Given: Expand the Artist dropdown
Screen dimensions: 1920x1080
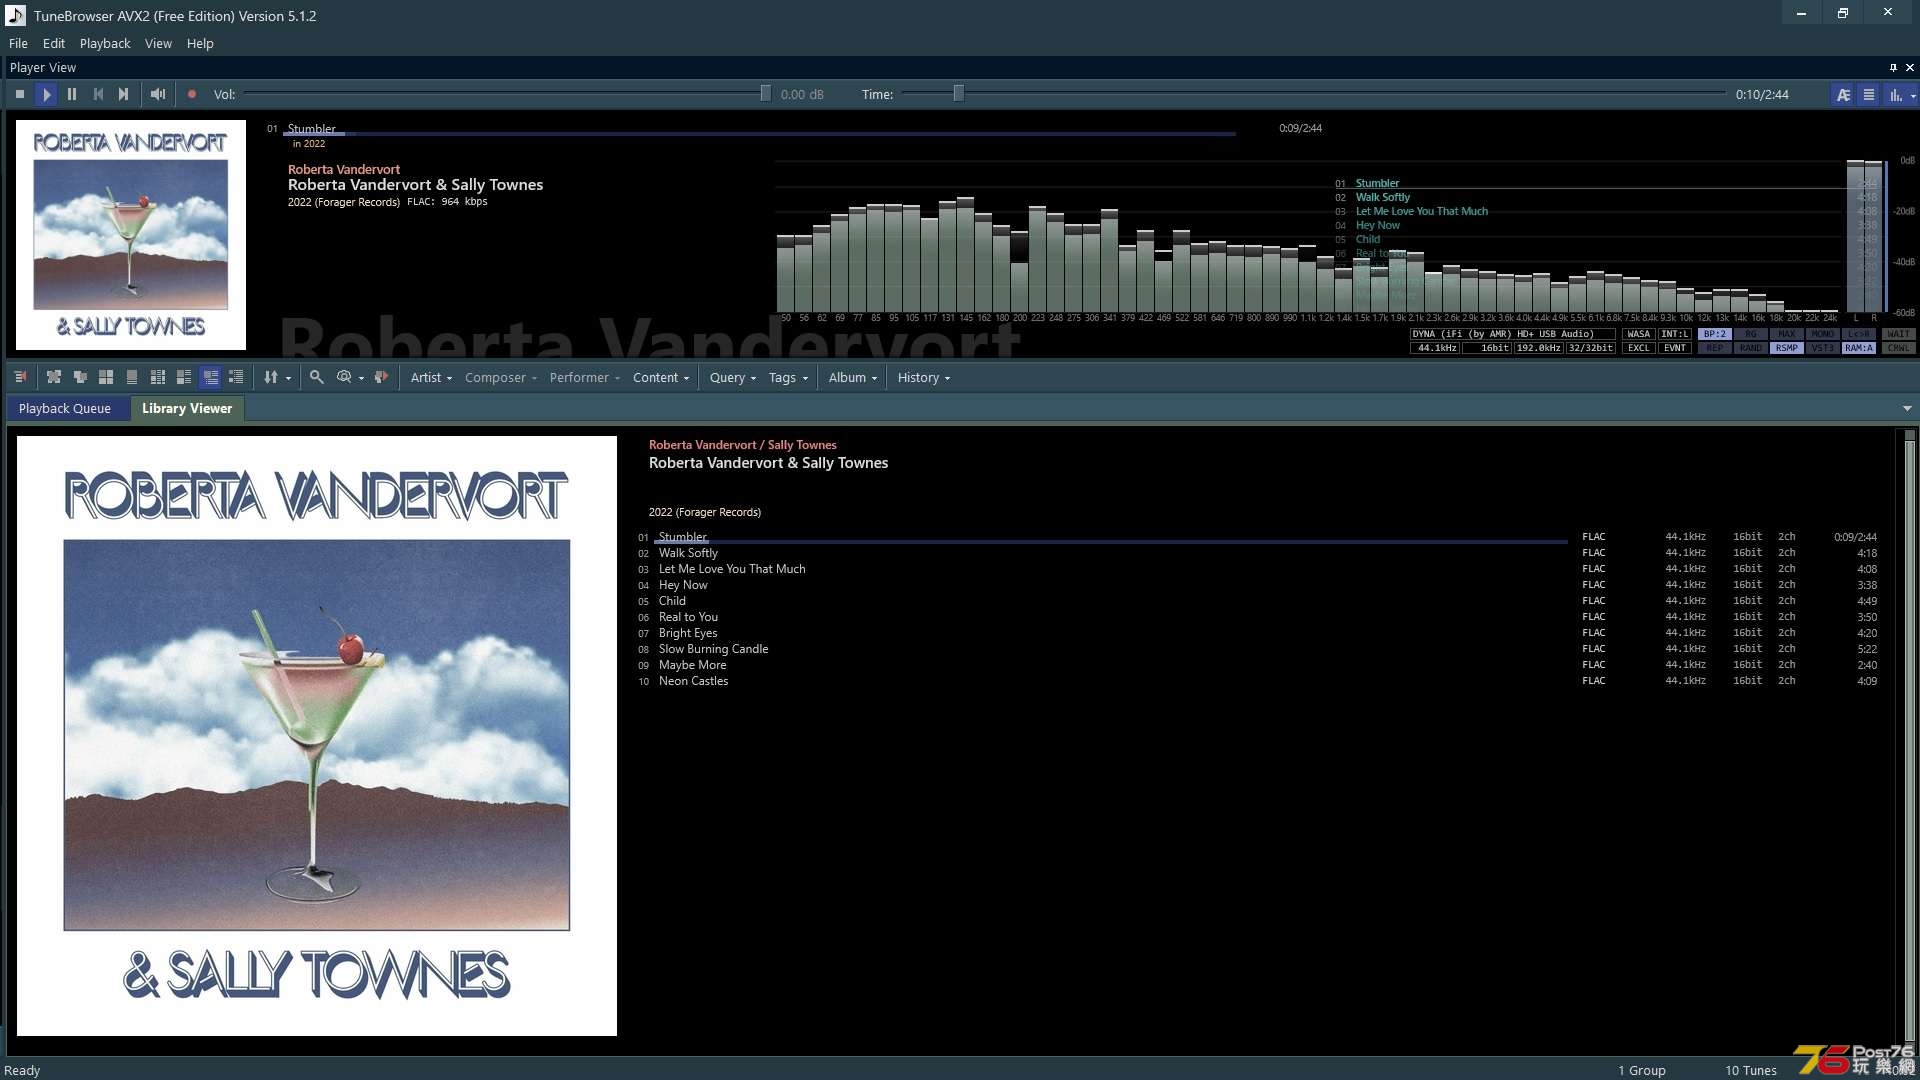Looking at the screenshot, I should pos(431,377).
